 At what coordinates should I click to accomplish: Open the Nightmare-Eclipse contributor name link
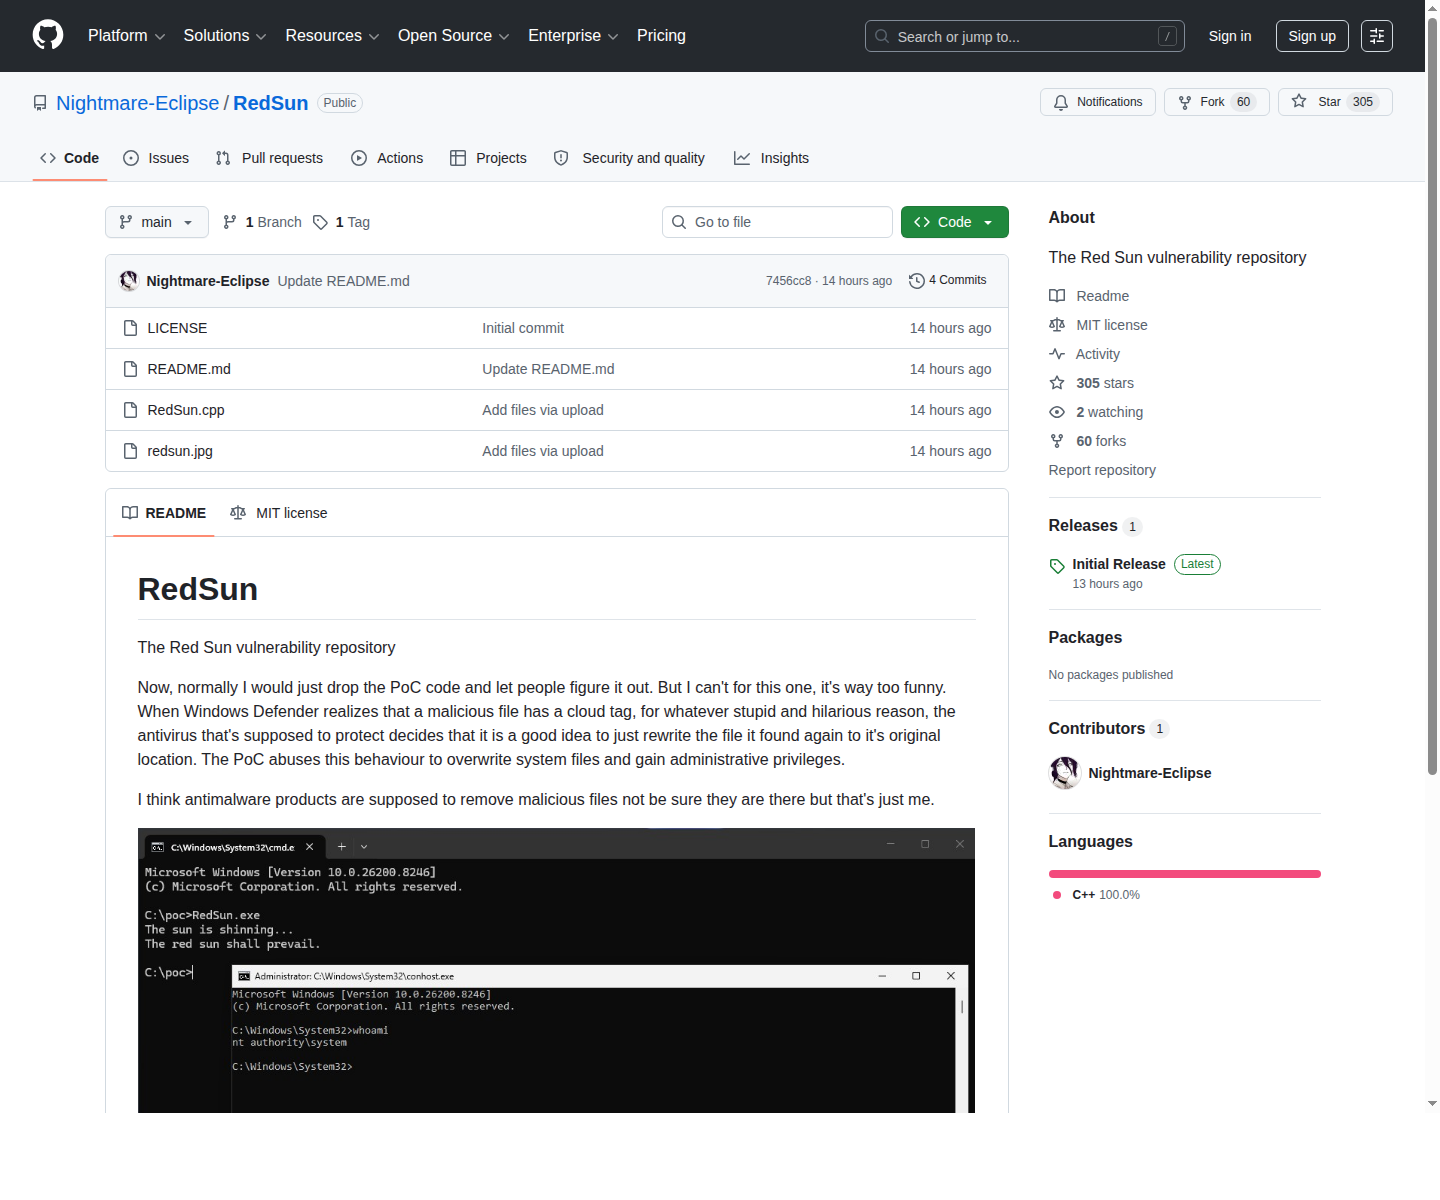(1150, 773)
